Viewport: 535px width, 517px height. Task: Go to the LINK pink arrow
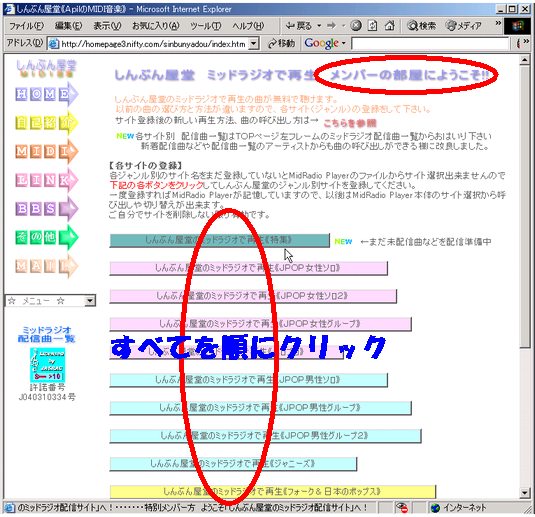click(46, 180)
